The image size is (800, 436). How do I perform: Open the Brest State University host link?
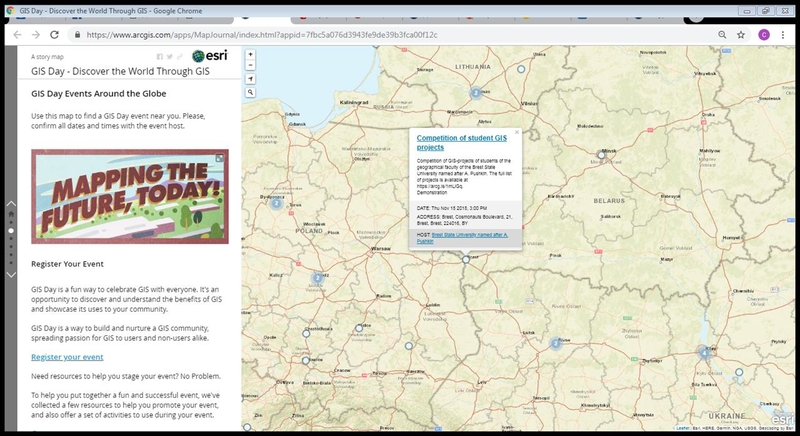pyautogui.click(x=462, y=238)
